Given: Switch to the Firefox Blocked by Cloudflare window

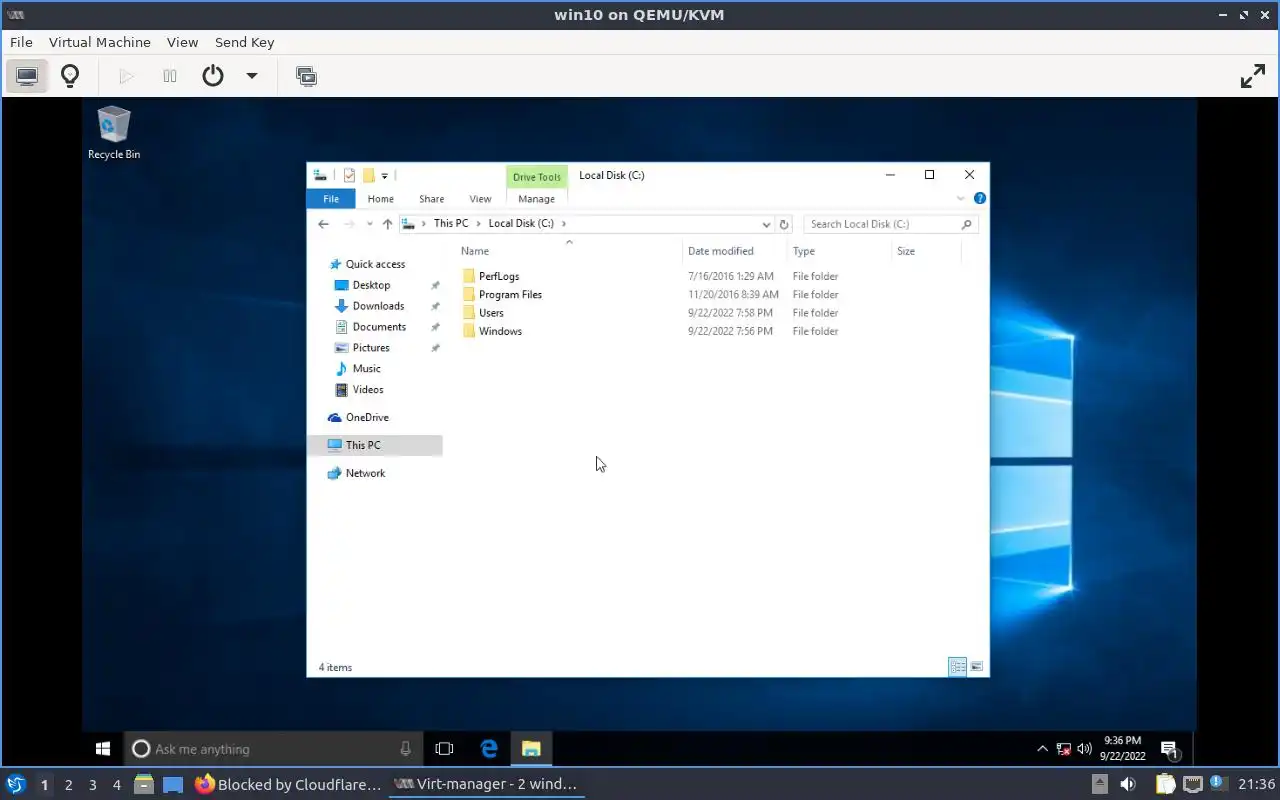Looking at the screenshot, I should coord(288,784).
